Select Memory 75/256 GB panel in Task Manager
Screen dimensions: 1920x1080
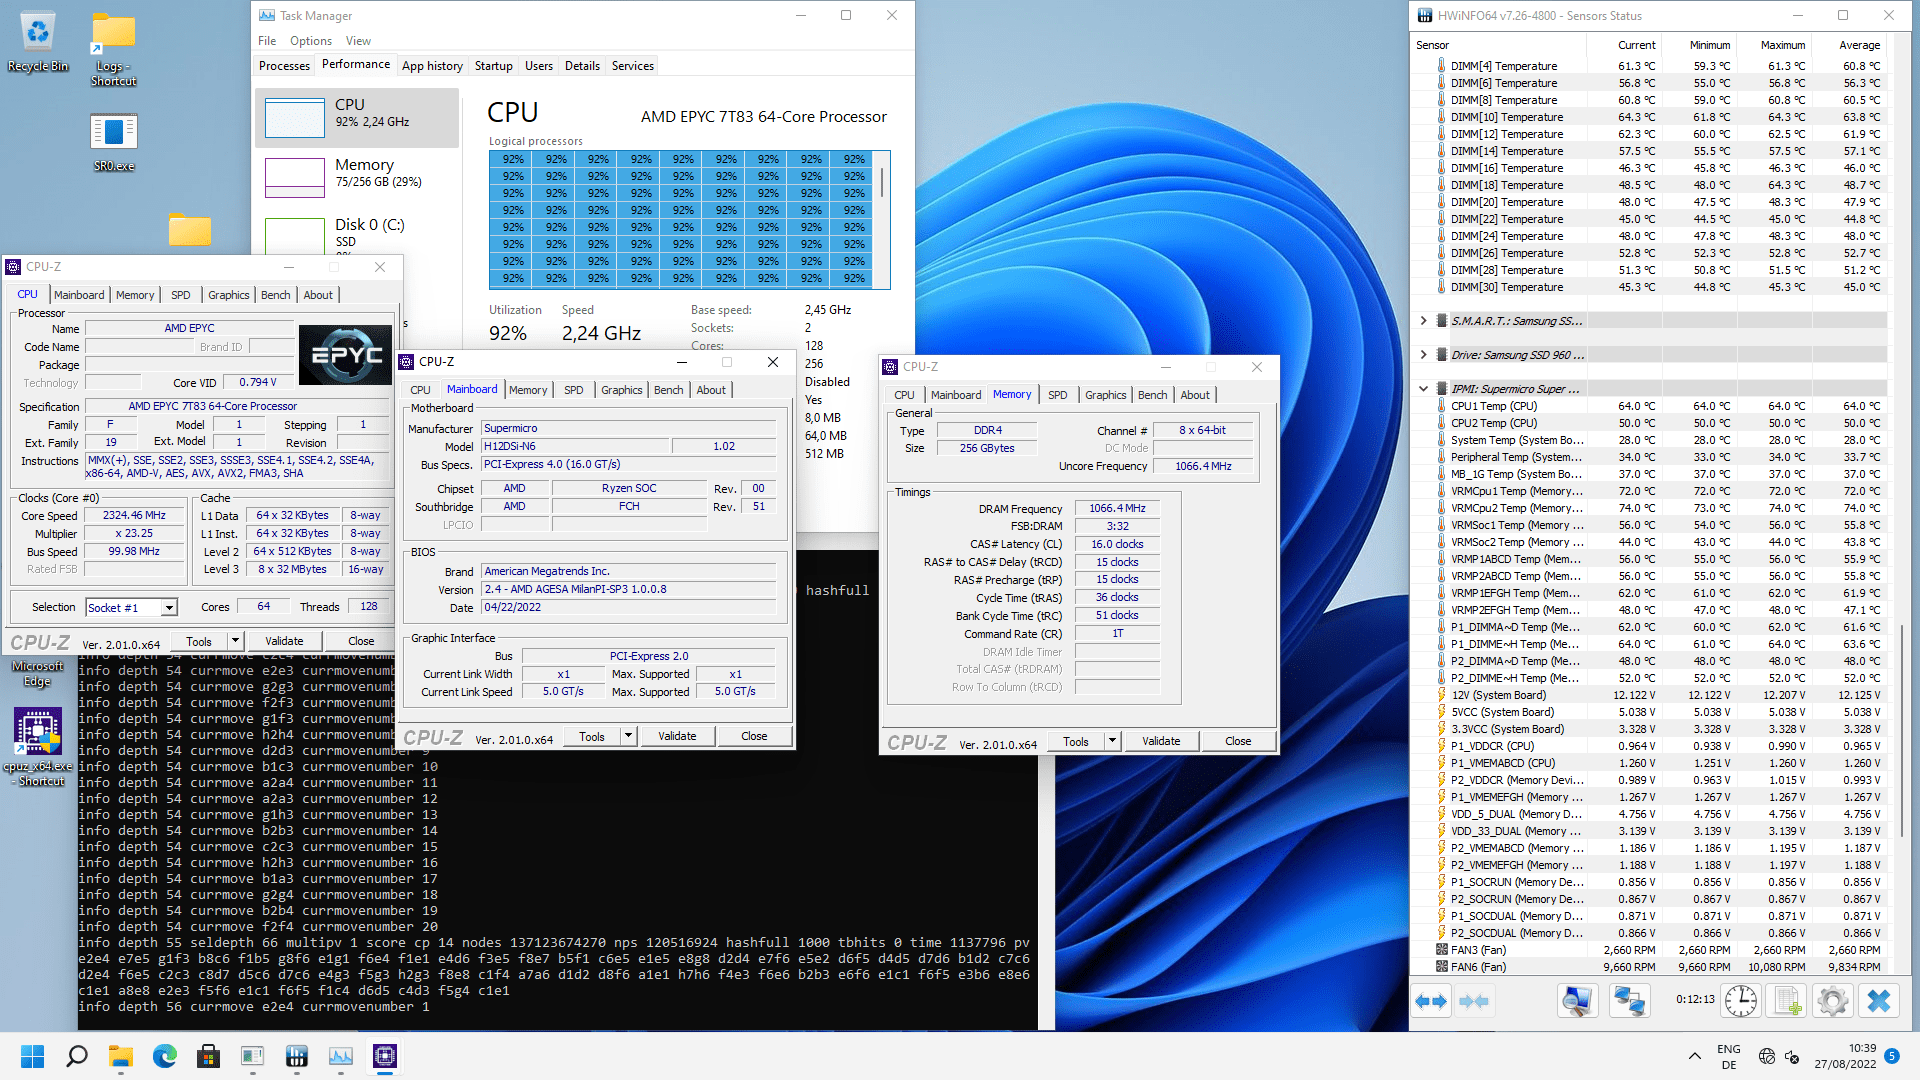pos(357,177)
